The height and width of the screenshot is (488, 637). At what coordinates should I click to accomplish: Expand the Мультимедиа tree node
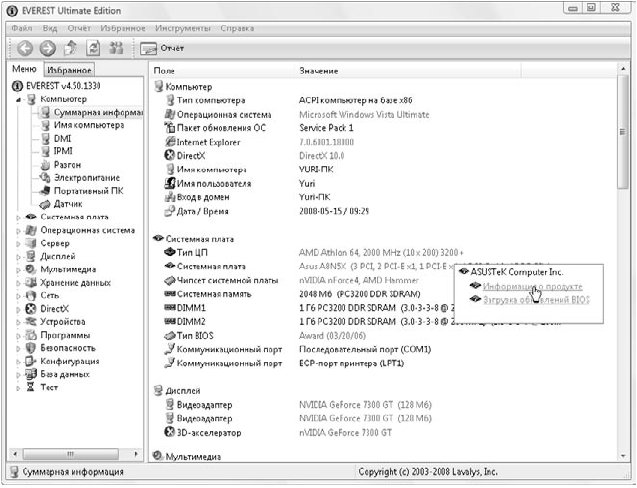(18, 269)
